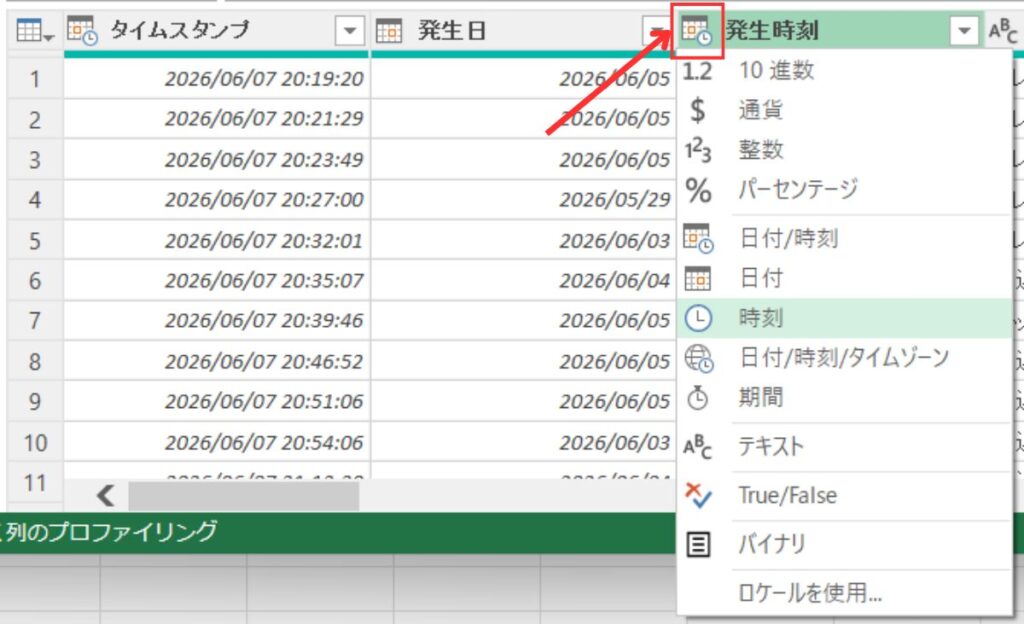This screenshot has width=1024, height=624.
Task: Choose パーセンテージ data type
Action: point(844,189)
